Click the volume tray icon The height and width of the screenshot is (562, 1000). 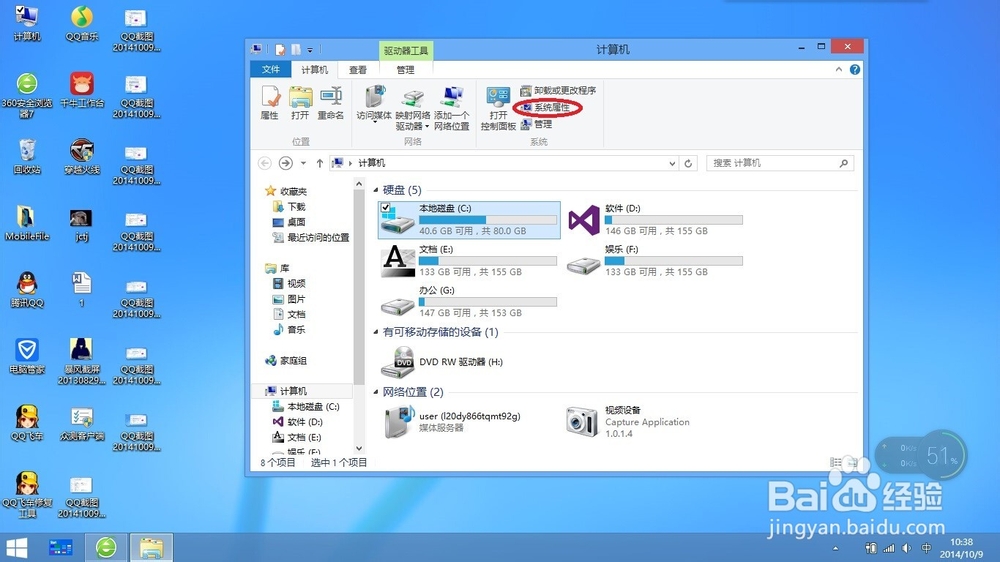pos(907,548)
